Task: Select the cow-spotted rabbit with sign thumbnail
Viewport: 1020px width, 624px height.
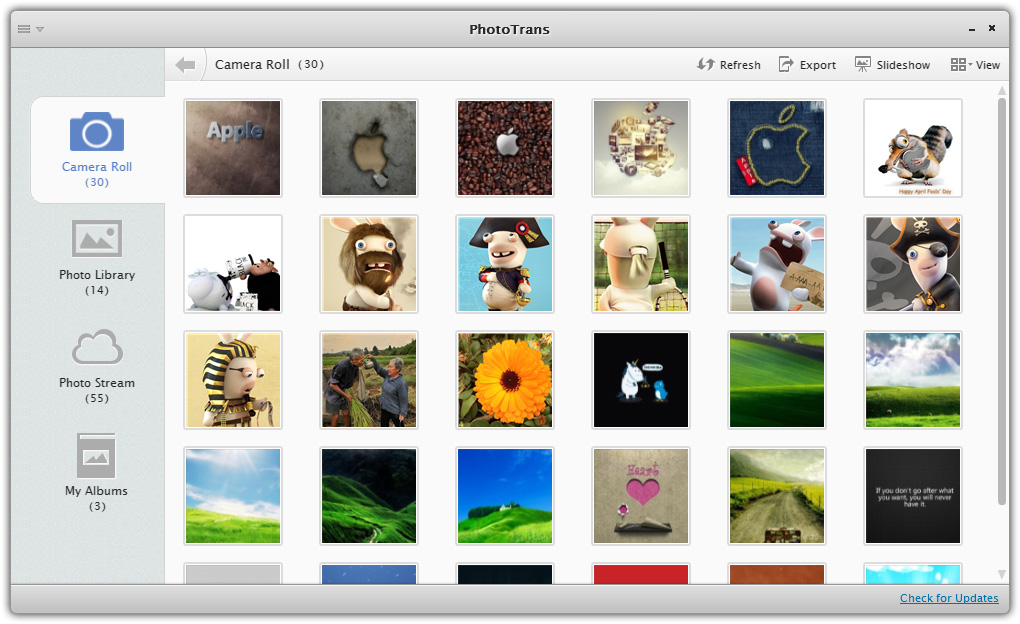Action: pos(777,264)
